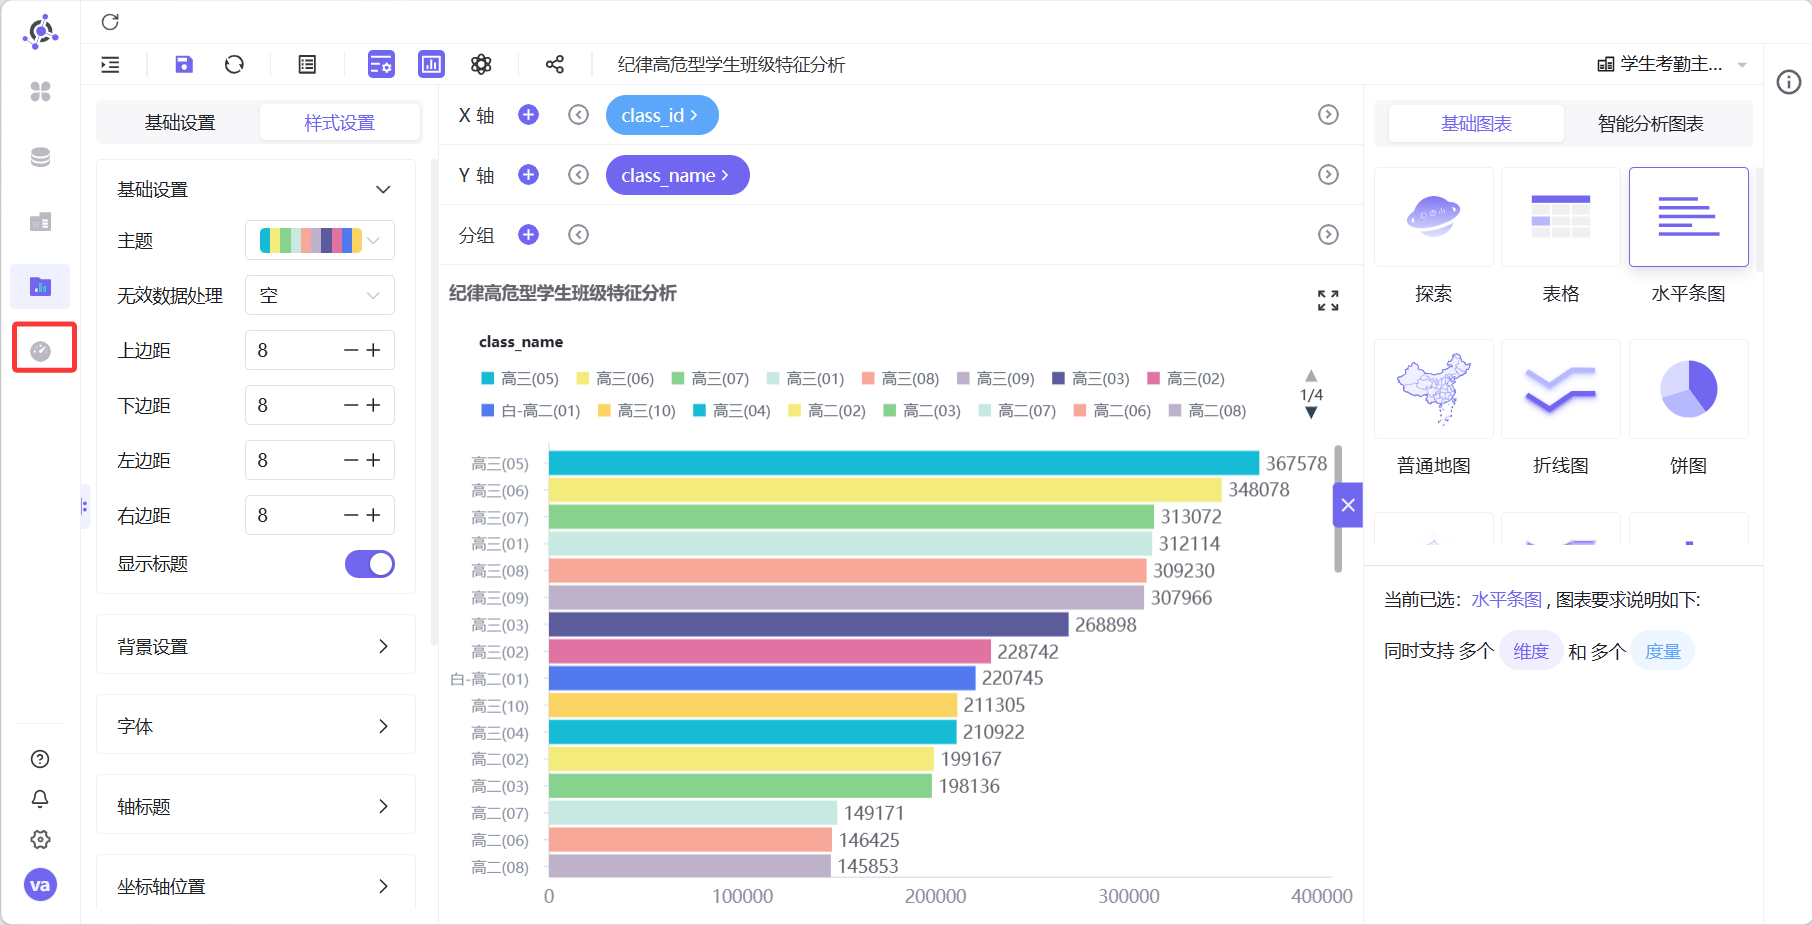Add a field to X axis
This screenshot has width=1812, height=925.
tap(528, 115)
